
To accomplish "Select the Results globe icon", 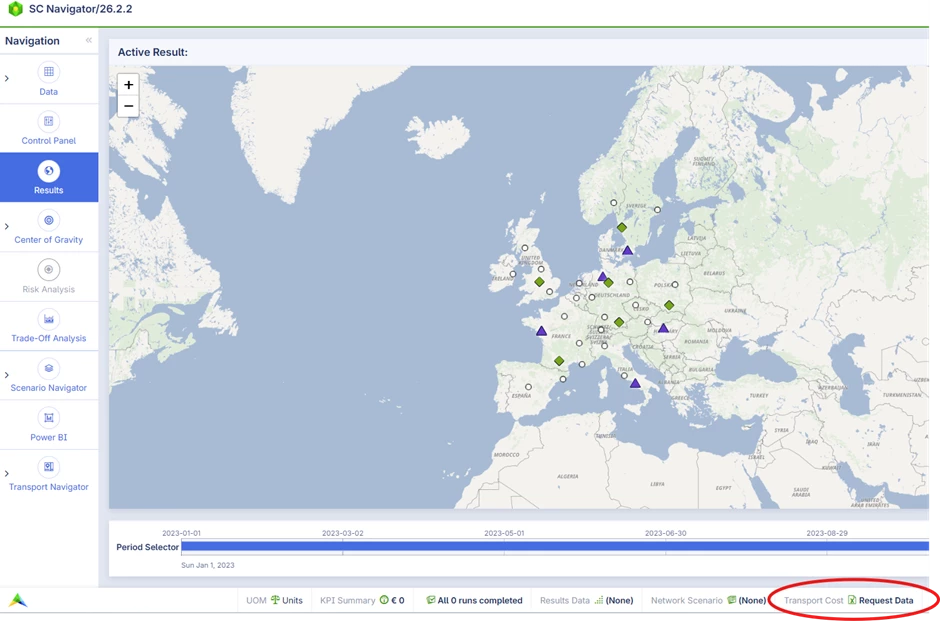I will [x=49, y=171].
